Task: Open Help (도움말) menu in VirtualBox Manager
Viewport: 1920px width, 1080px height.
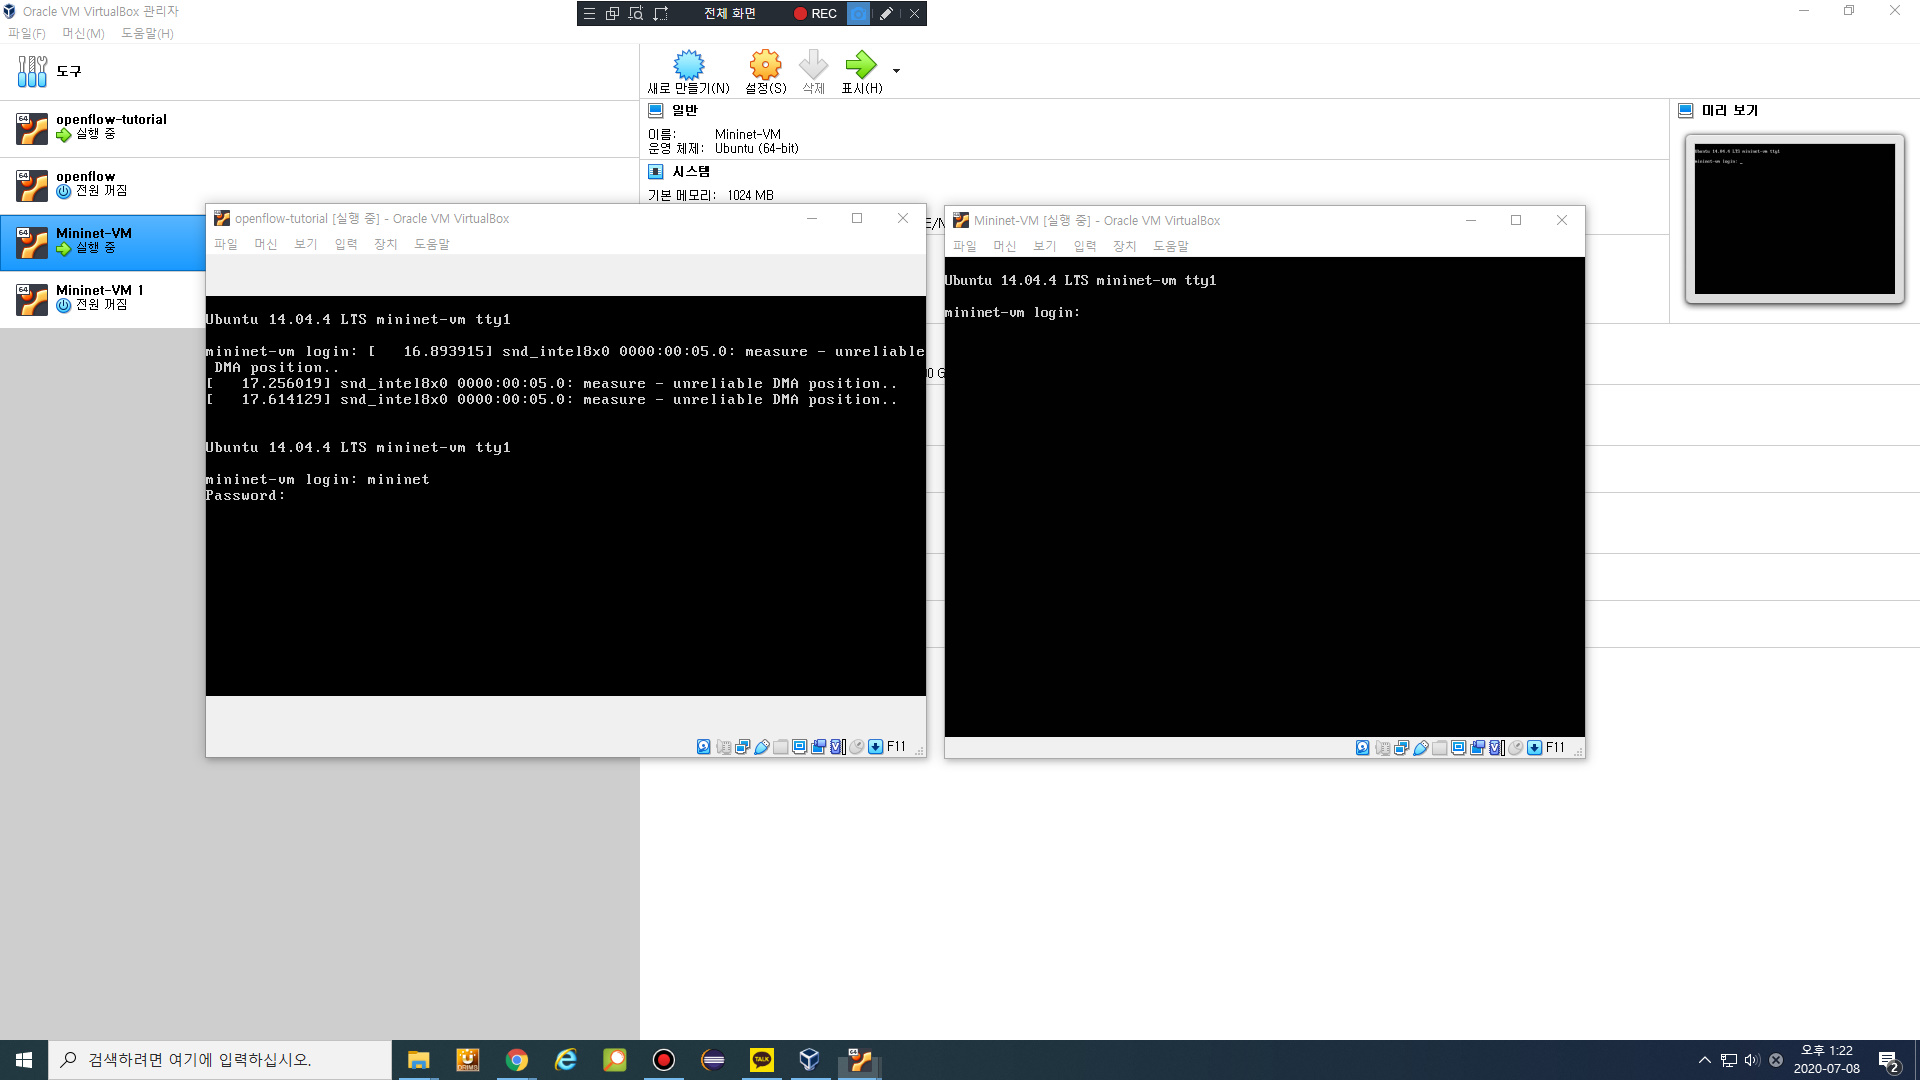Action: click(x=147, y=33)
